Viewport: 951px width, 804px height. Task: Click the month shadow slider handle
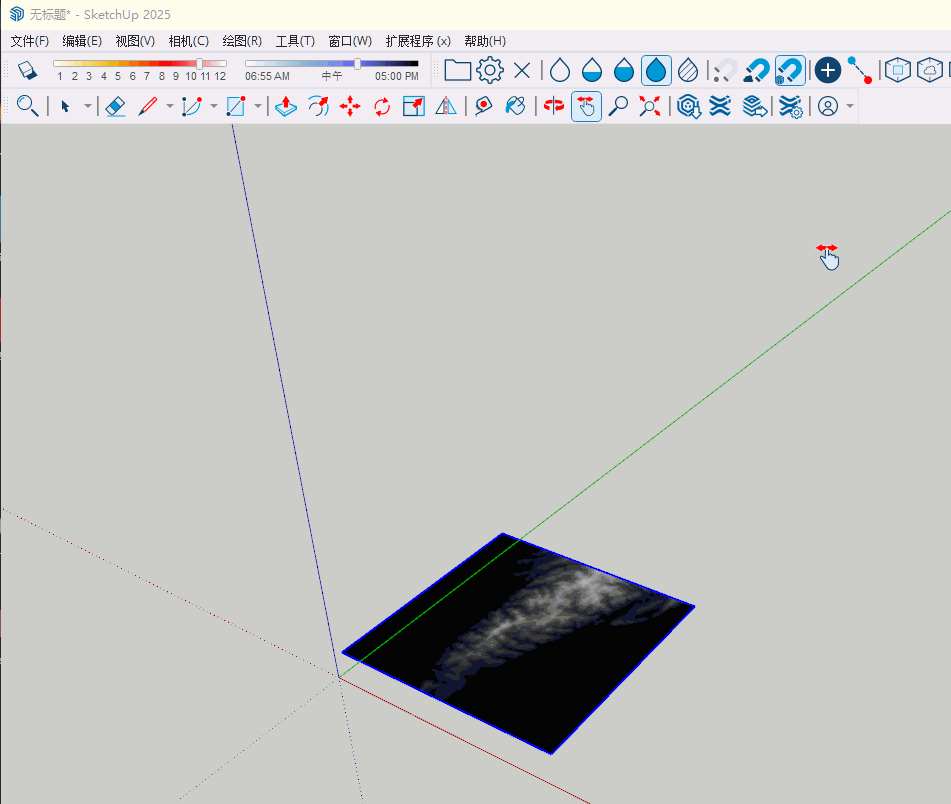[x=200, y=63]
